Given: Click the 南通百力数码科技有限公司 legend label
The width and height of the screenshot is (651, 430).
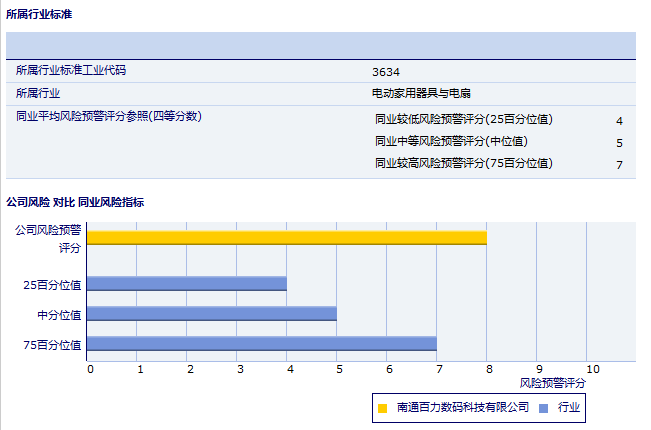Looking at the screenshot, I should tap(462, 408).
